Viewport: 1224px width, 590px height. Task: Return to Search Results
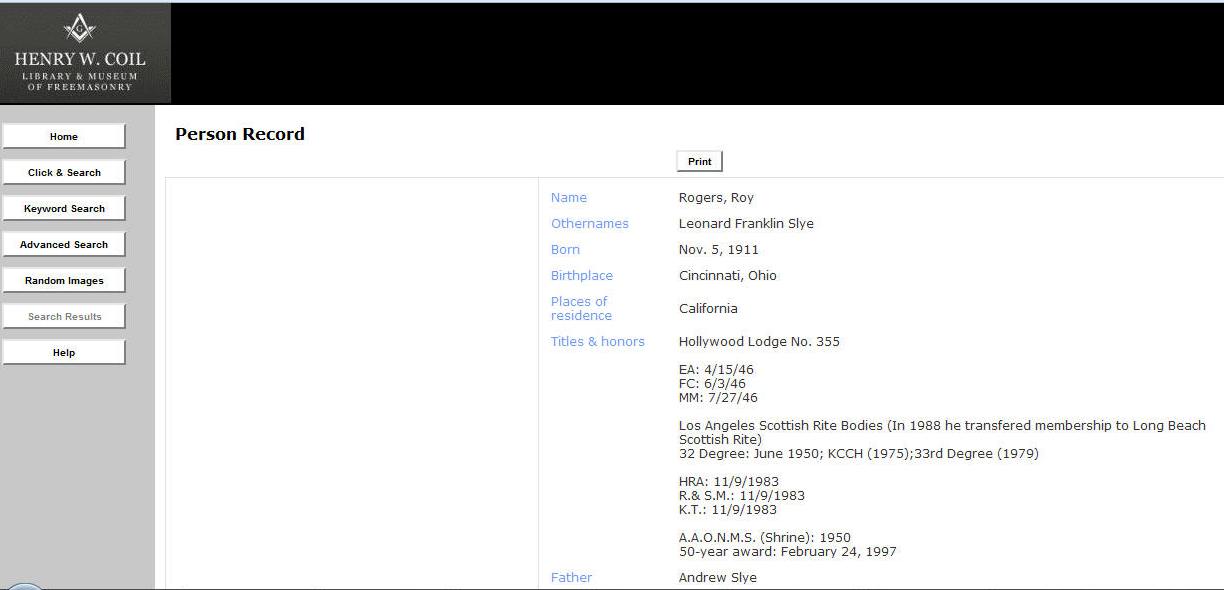coord(64,317)
